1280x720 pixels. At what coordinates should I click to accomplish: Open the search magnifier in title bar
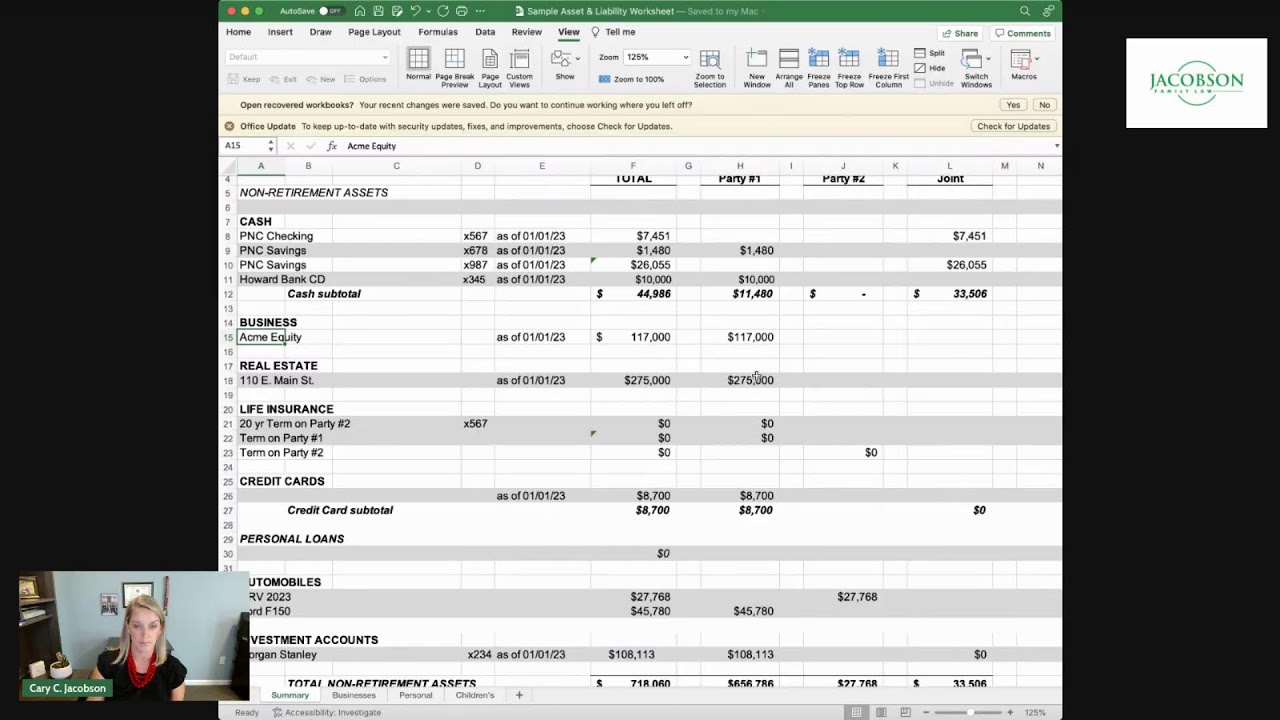[x=1025, y=11]
